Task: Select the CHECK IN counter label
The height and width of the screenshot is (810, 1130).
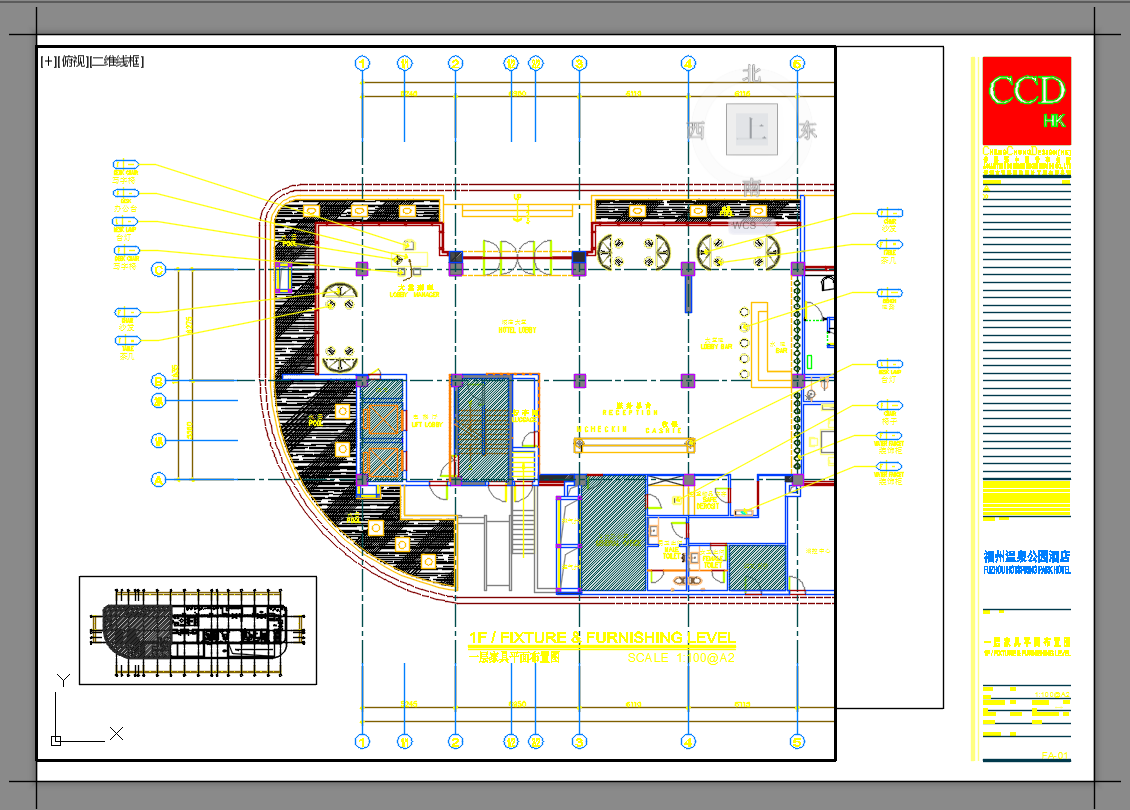Action: click(x=602, y=430)
